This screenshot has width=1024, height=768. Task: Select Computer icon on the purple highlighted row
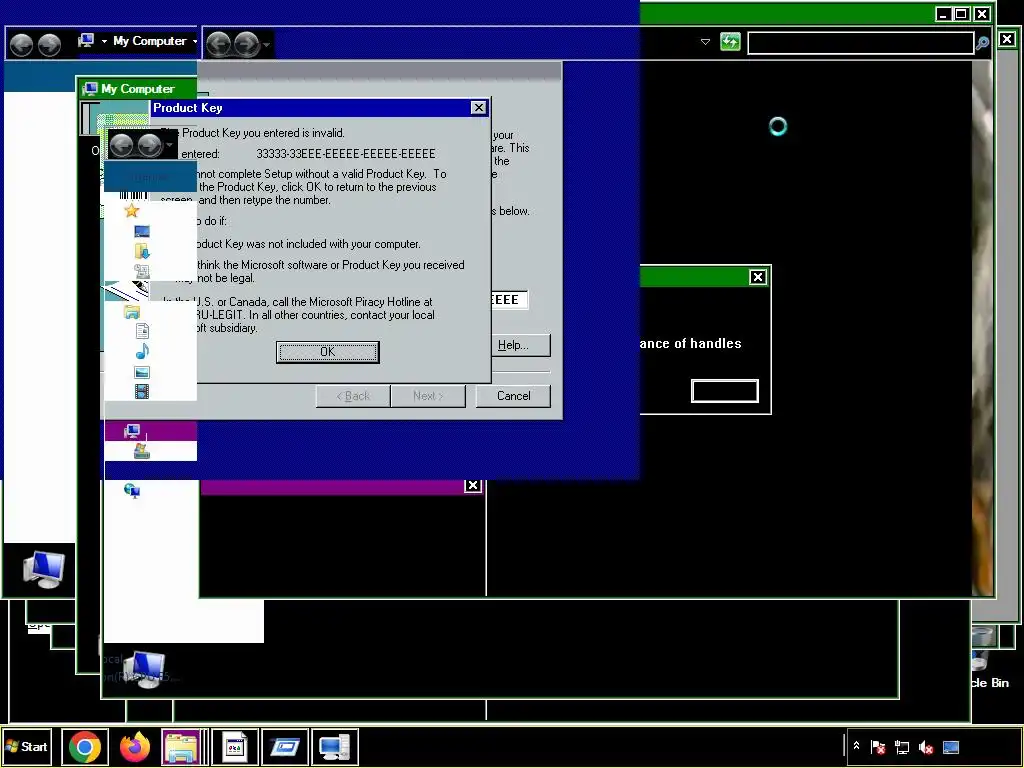coord(132,430)
